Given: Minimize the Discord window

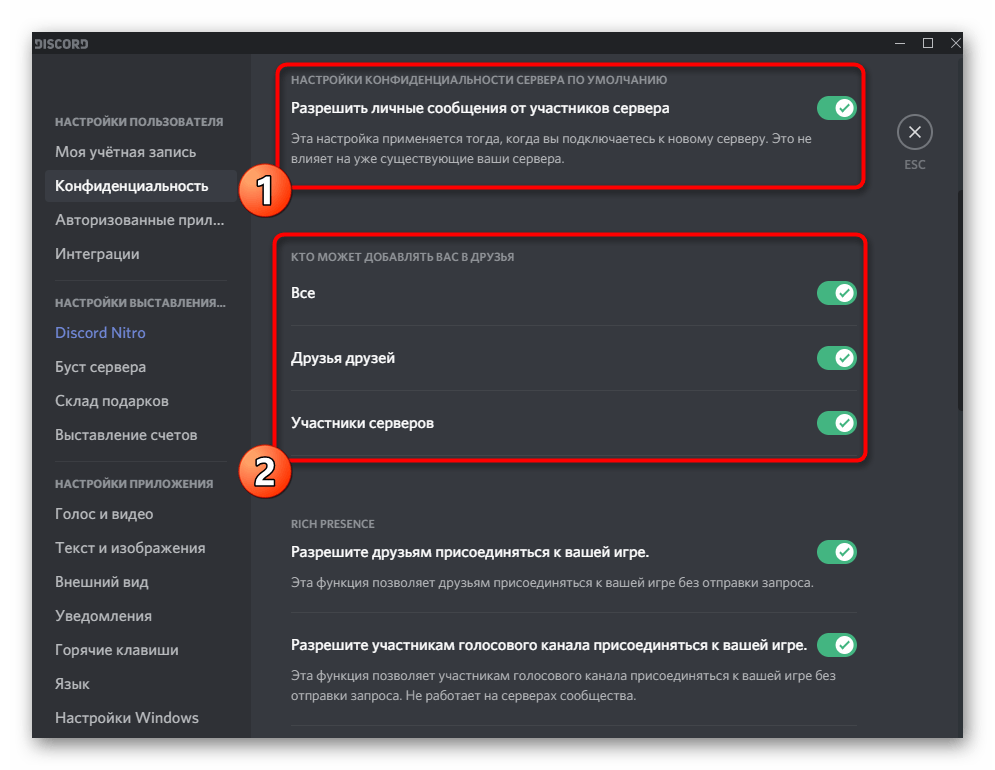Looking at the screenshot, I should coord(898,43).
